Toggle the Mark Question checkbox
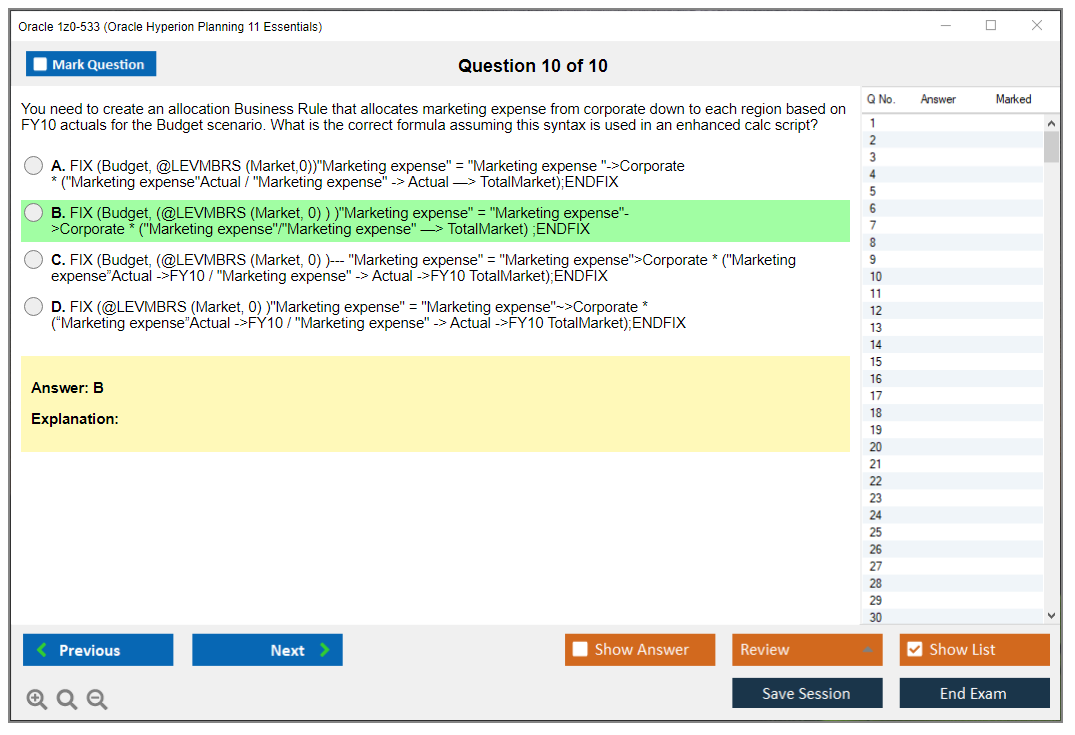The image size is (1075, 735). point(40,65)
